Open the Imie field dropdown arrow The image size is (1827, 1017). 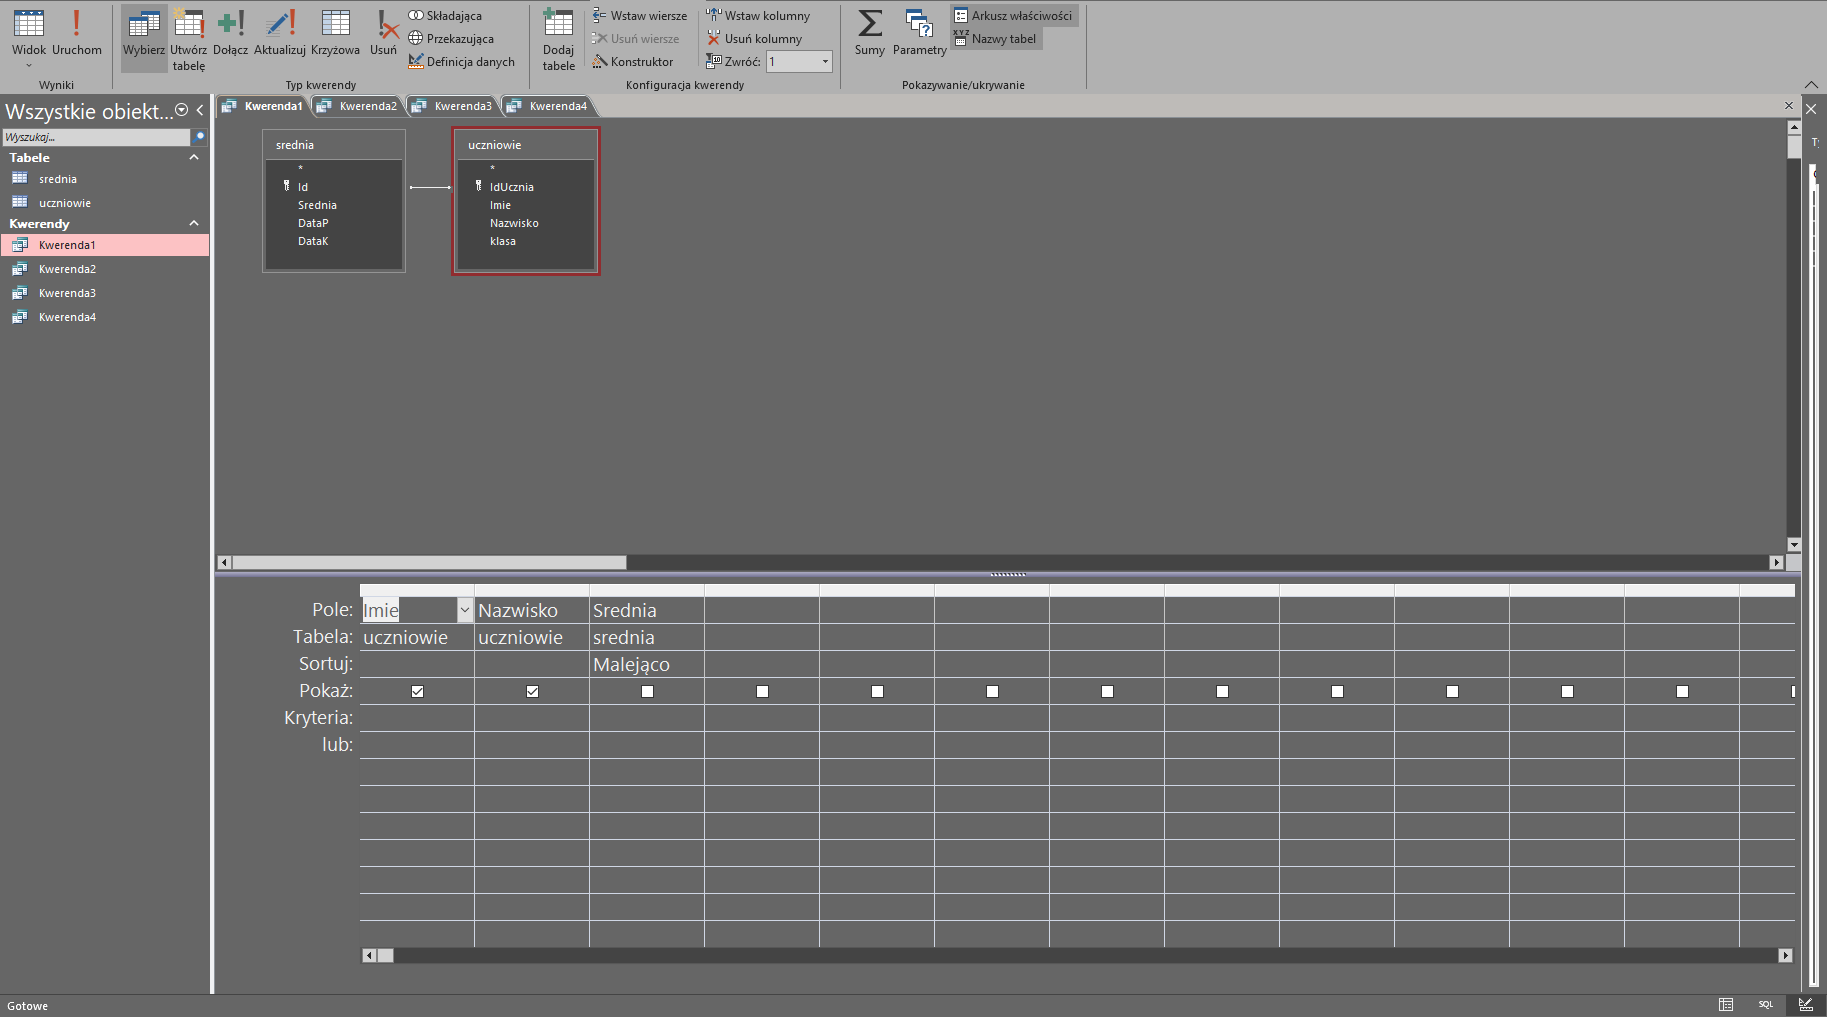pos(464,610)
